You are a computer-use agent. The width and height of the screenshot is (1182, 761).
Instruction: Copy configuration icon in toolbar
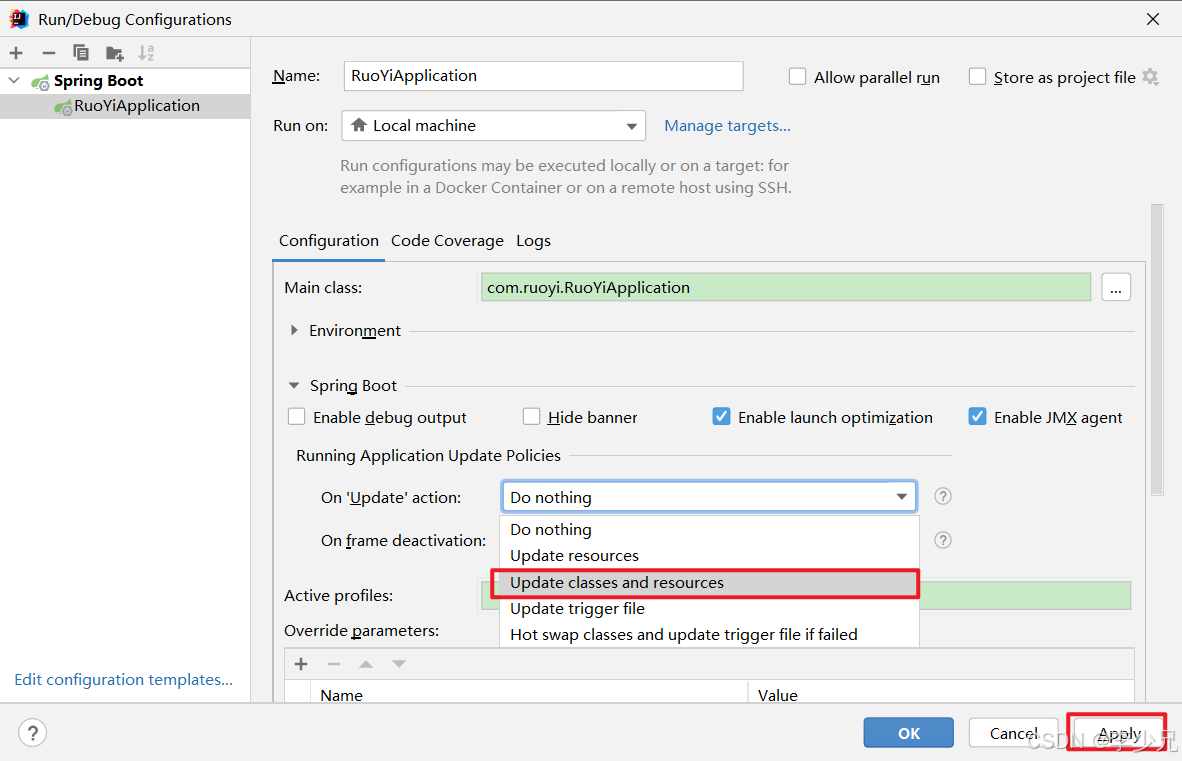pos(81,53)
